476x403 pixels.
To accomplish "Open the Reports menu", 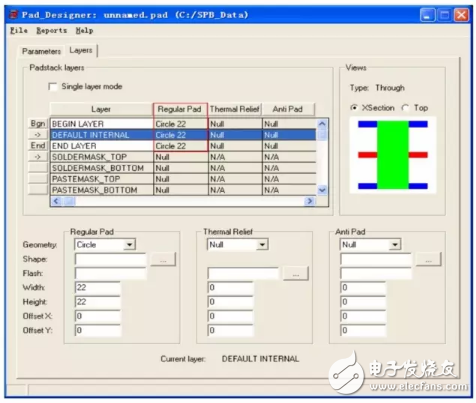I will click(x=52, y=31).
